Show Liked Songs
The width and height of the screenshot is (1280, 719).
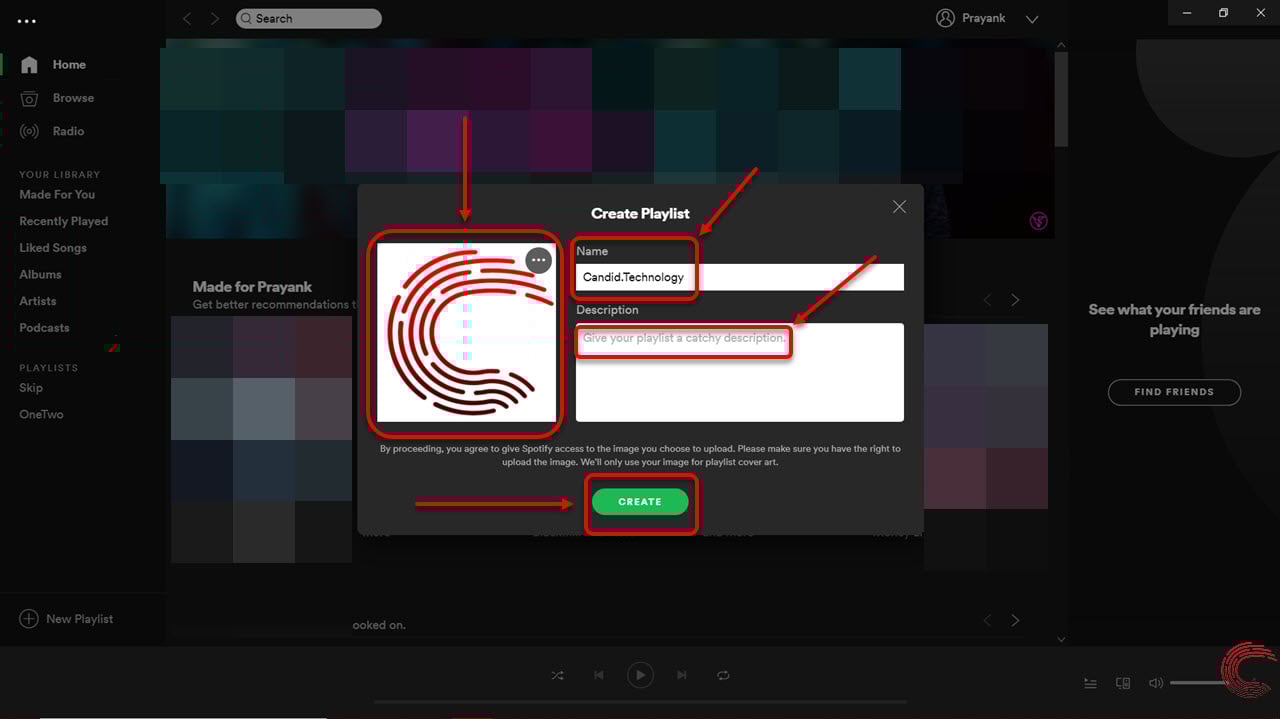click(53, 248)
